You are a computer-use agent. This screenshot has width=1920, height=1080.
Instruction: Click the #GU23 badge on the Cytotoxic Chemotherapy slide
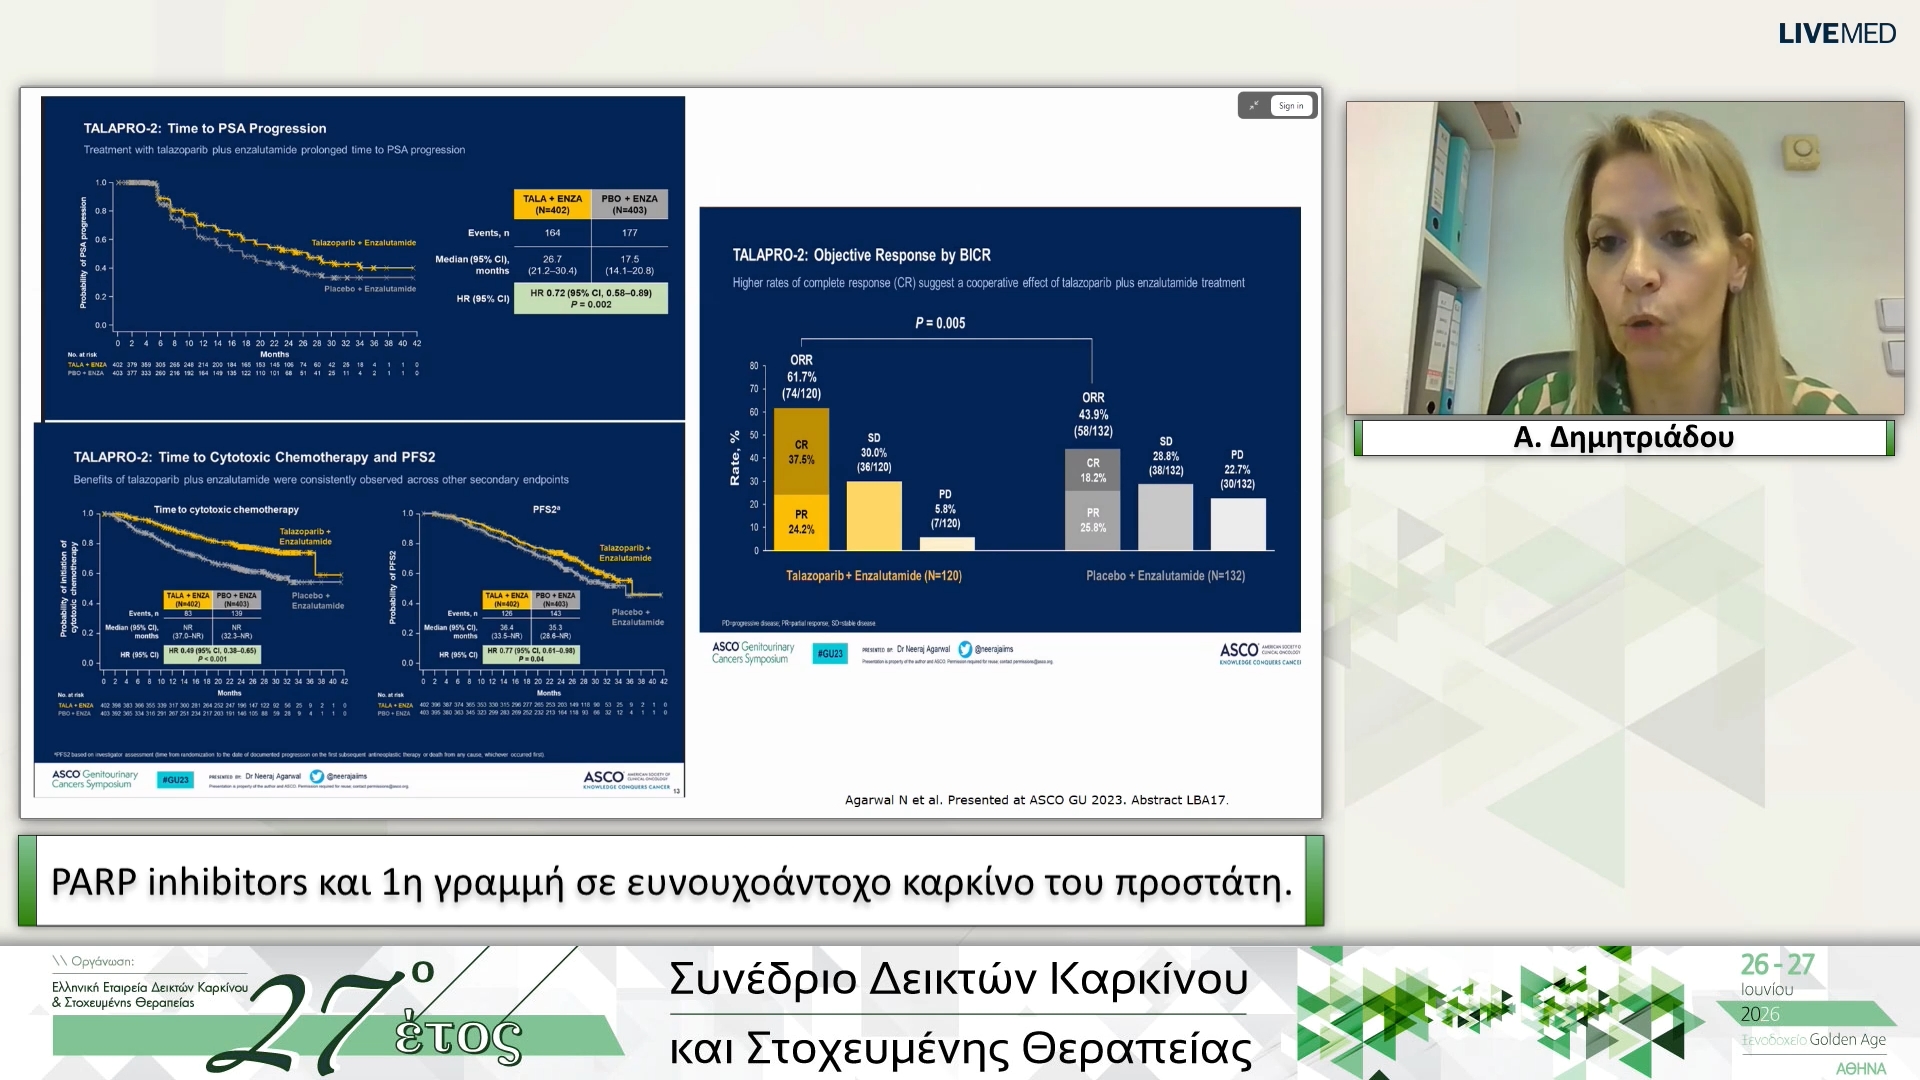(x=175, y=780)
